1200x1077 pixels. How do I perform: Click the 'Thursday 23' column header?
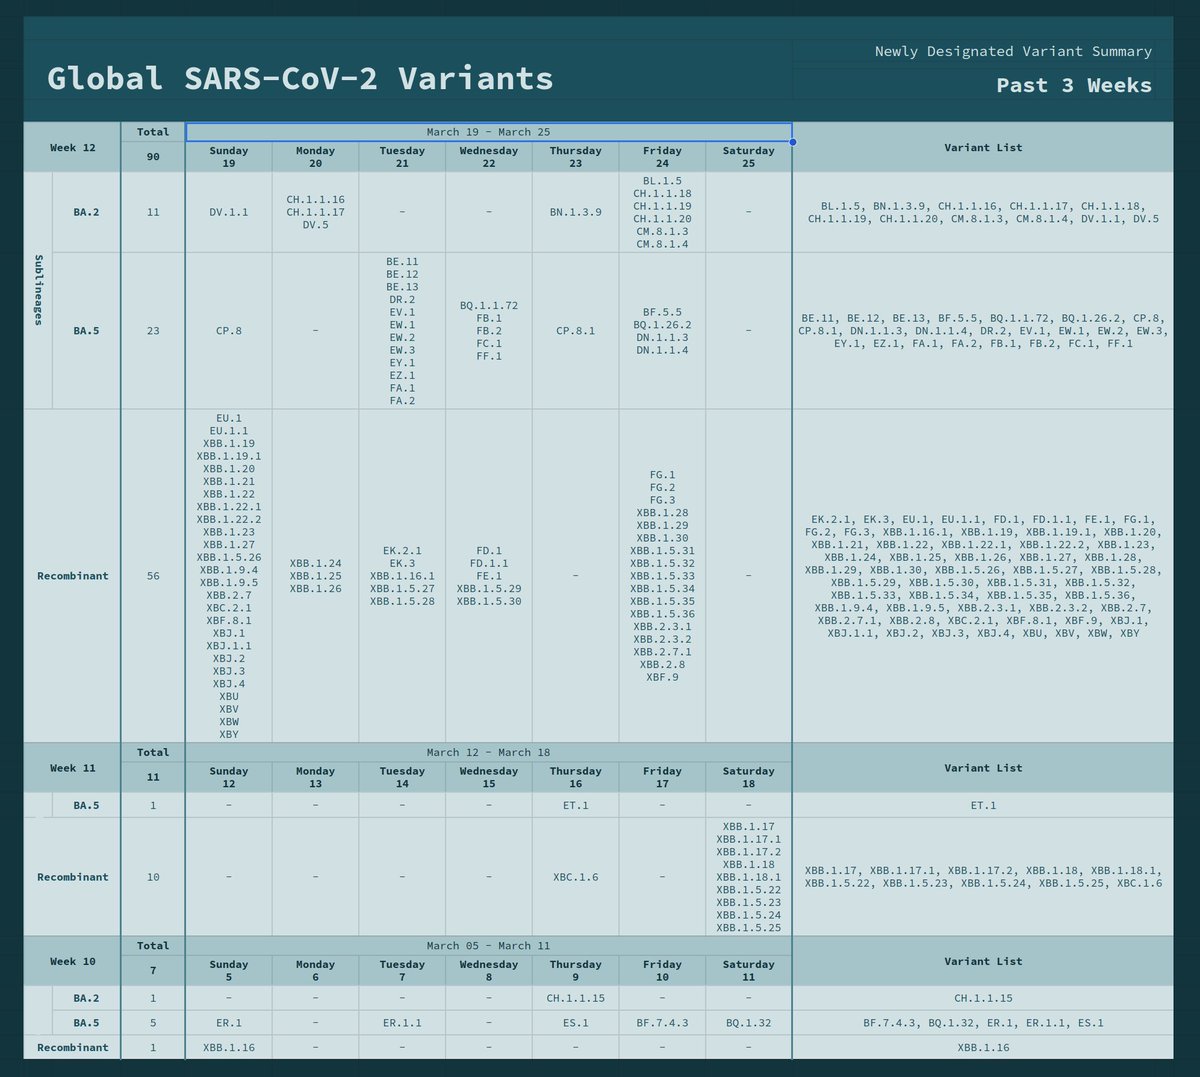[x=576, y=157]
